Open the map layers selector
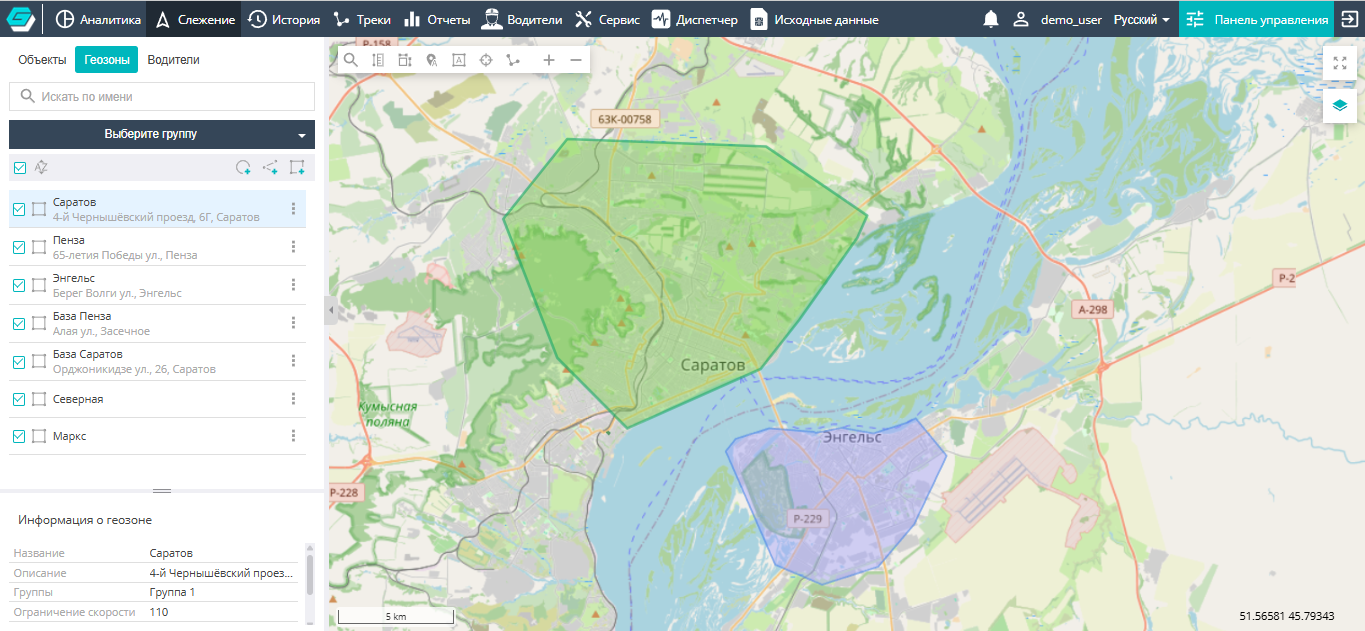 [1340, 105]
